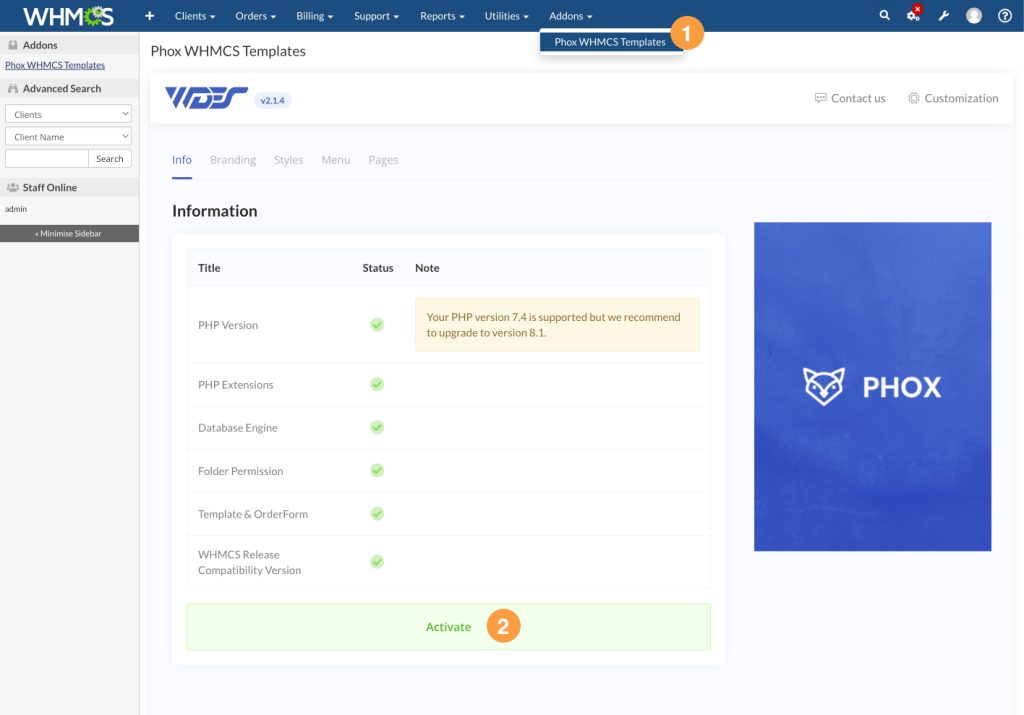Image resolution: width=1024 pixels, height=715 pixels.
Task: Open the admin search magnifier icon
Action: coord(884,15)
